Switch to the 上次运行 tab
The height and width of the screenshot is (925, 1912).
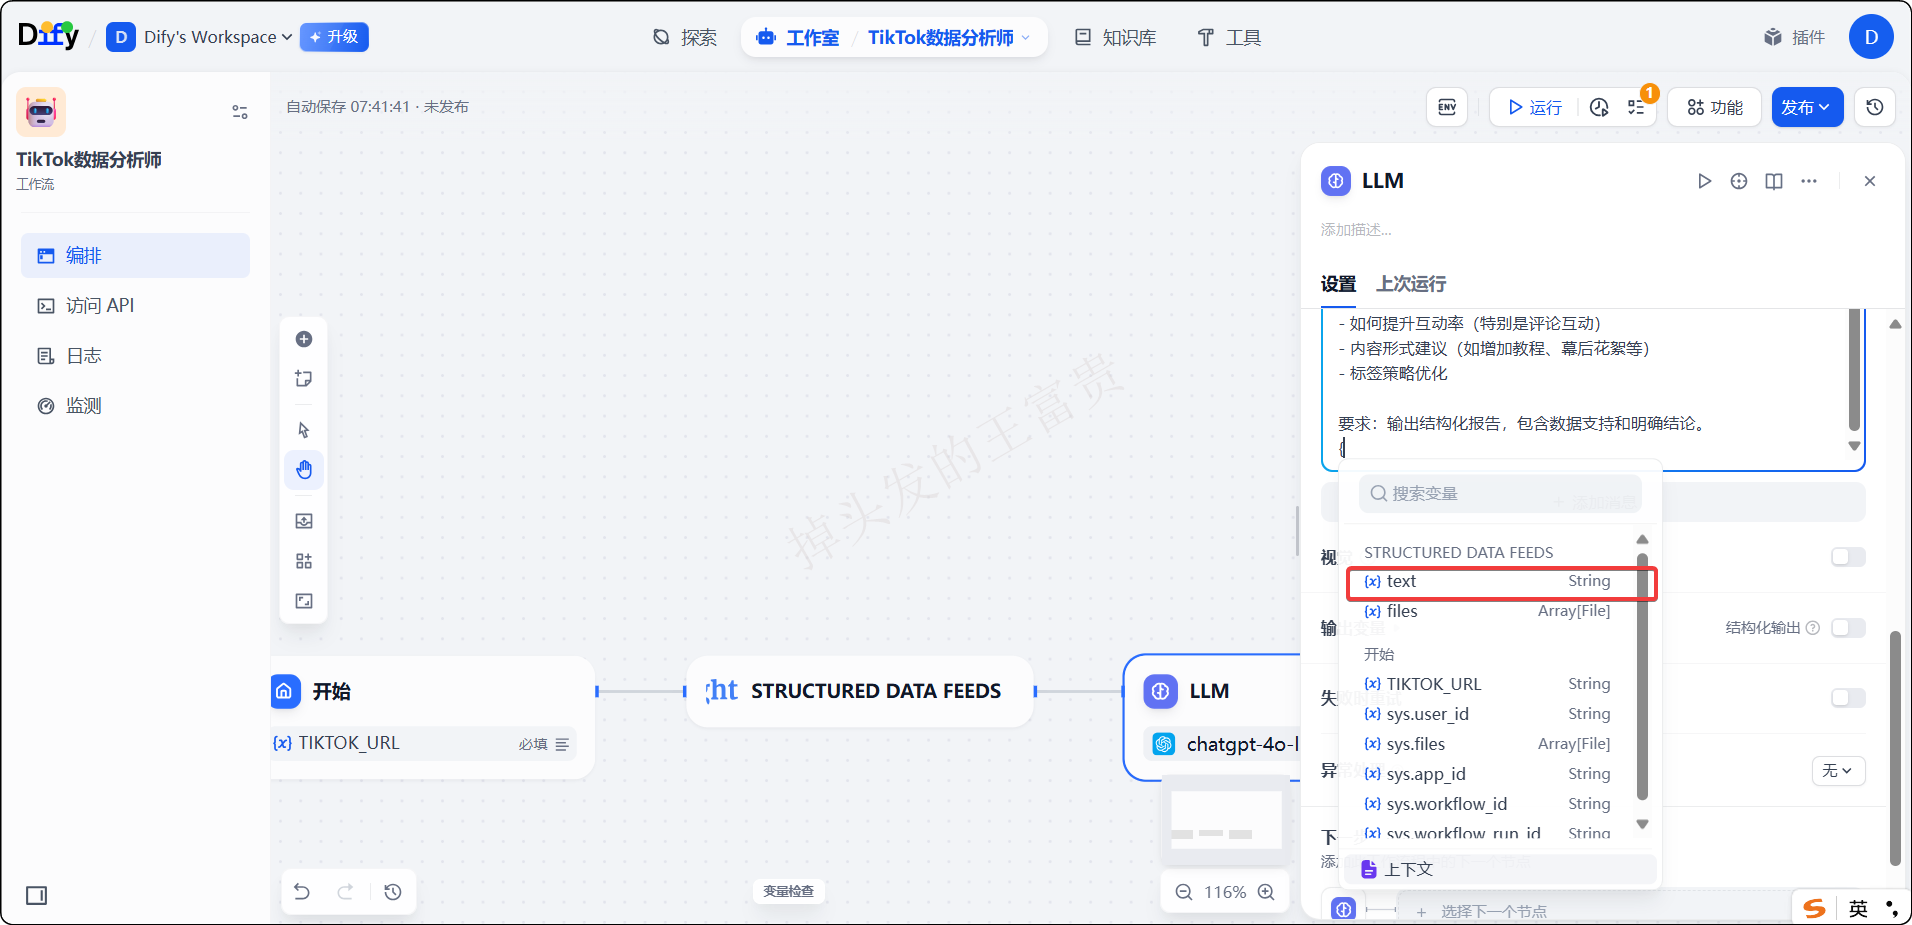pyautogui.click(x=1411, y=284)
